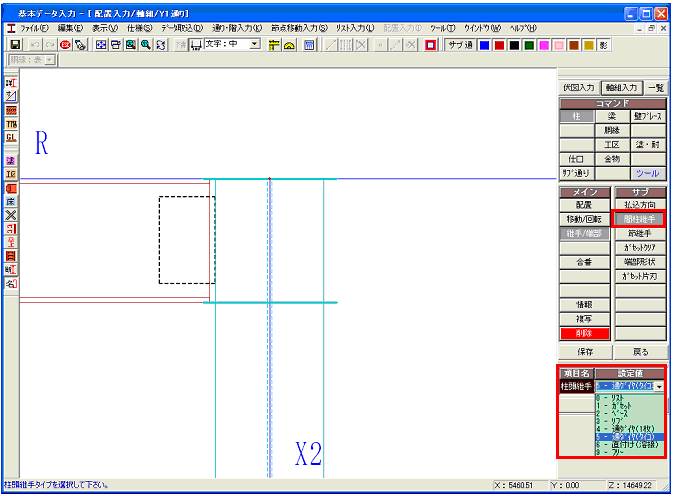The image size is (673, 496).
Task: Click the orange hatched sidebar icon
Action: 11,110
